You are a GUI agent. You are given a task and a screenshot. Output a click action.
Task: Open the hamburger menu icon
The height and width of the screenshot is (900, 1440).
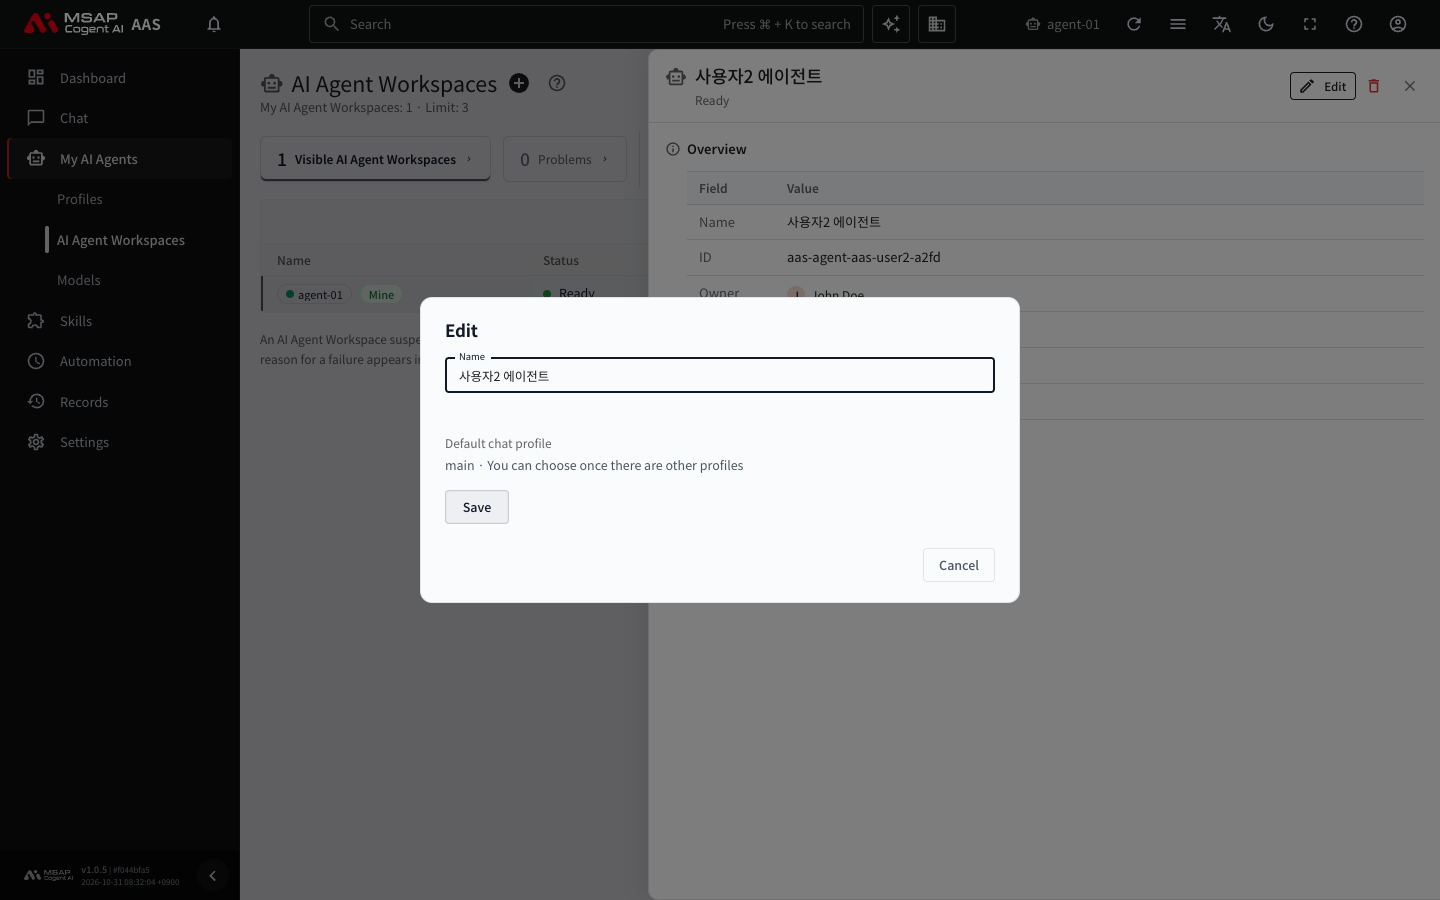click(1178, 24)
